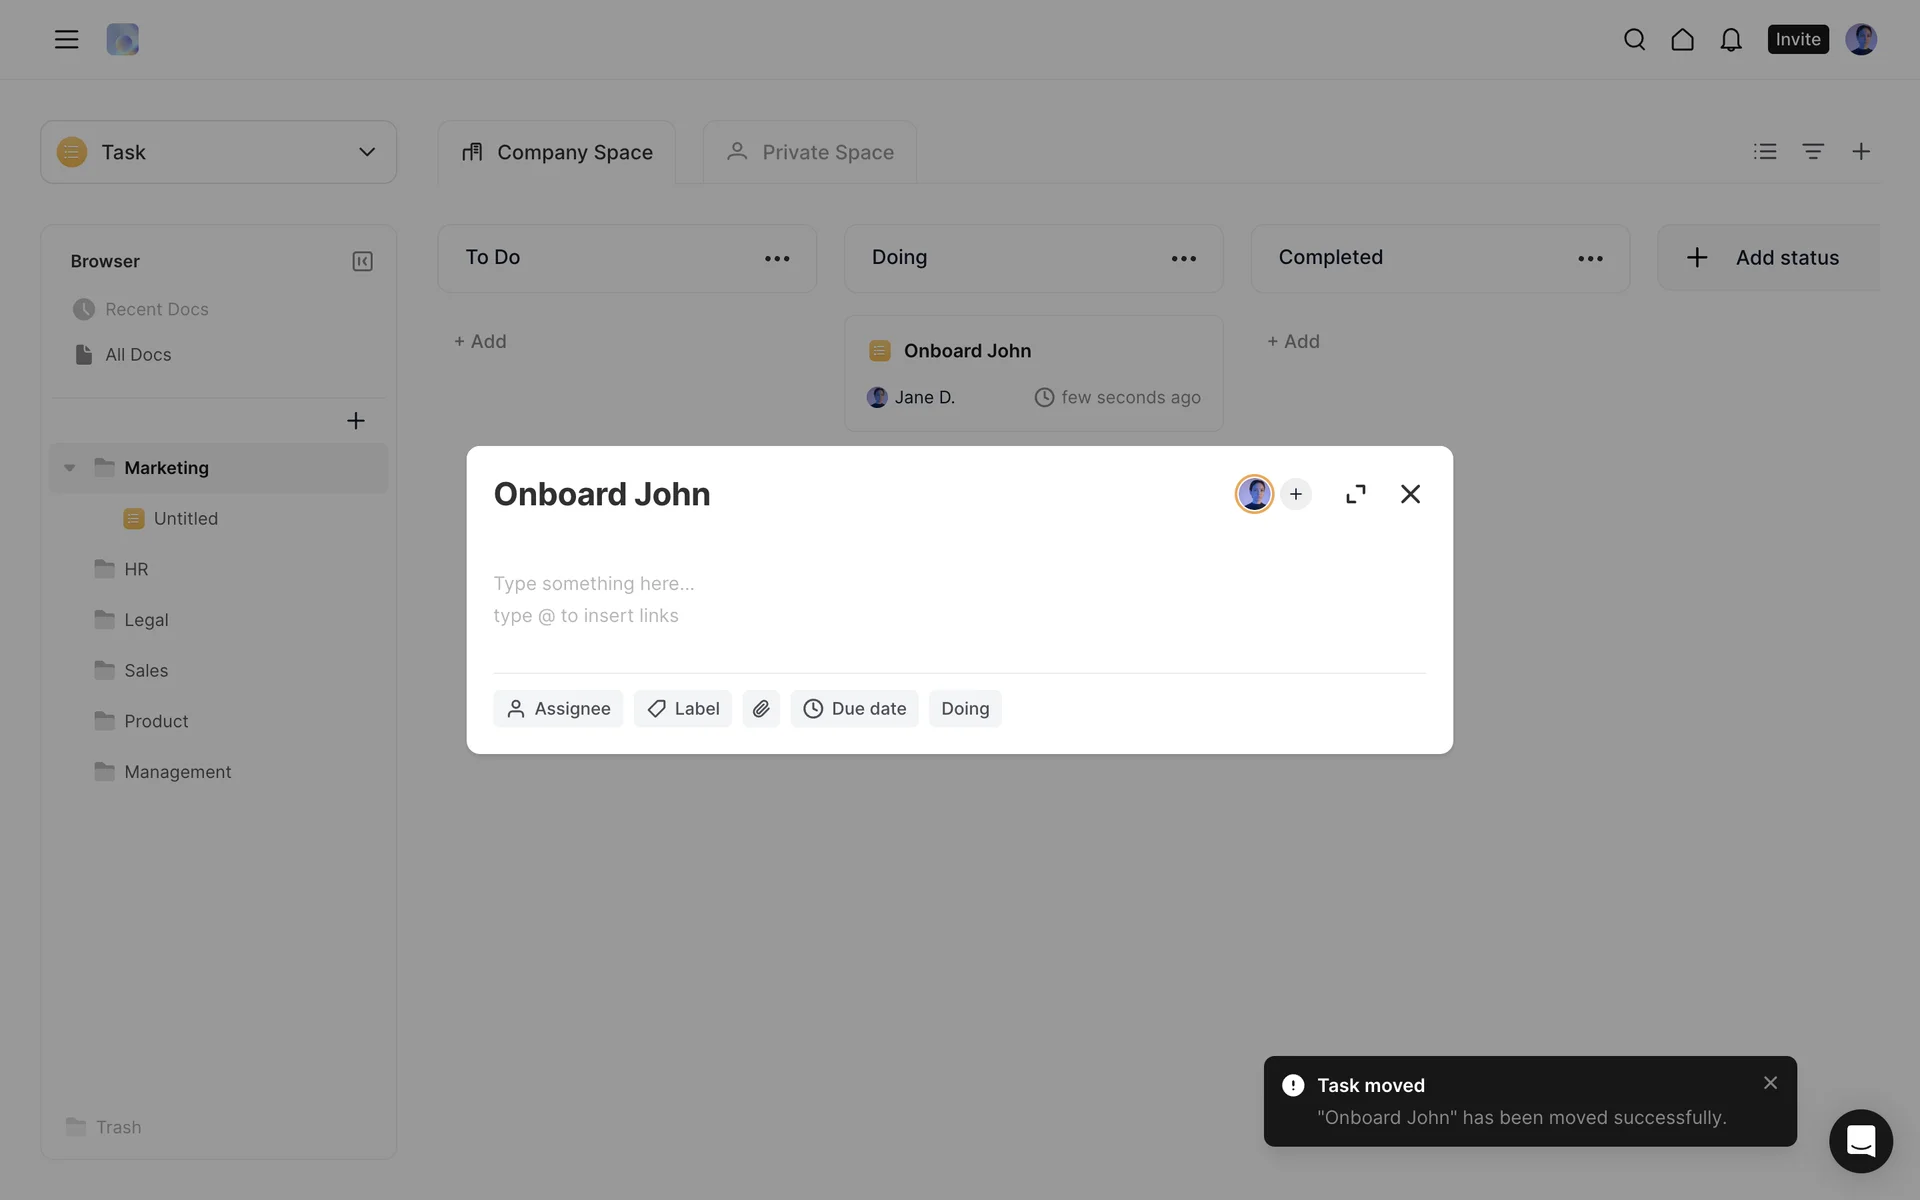Switch to list view icon

1765,151
